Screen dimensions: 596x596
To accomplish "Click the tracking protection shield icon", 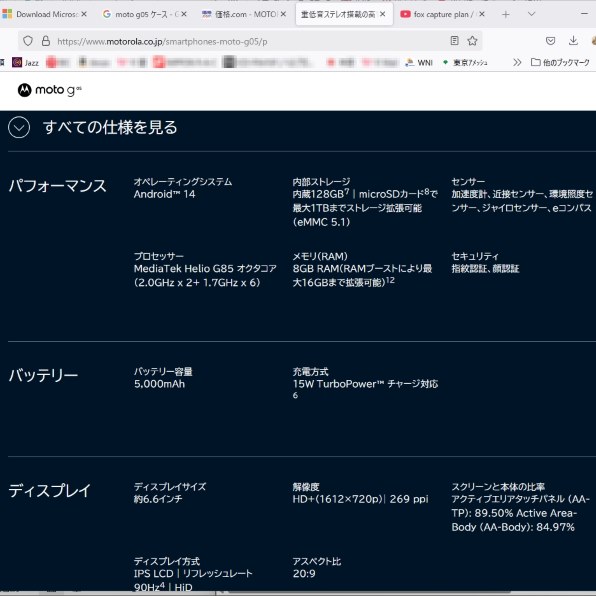I will coord(28,41).
